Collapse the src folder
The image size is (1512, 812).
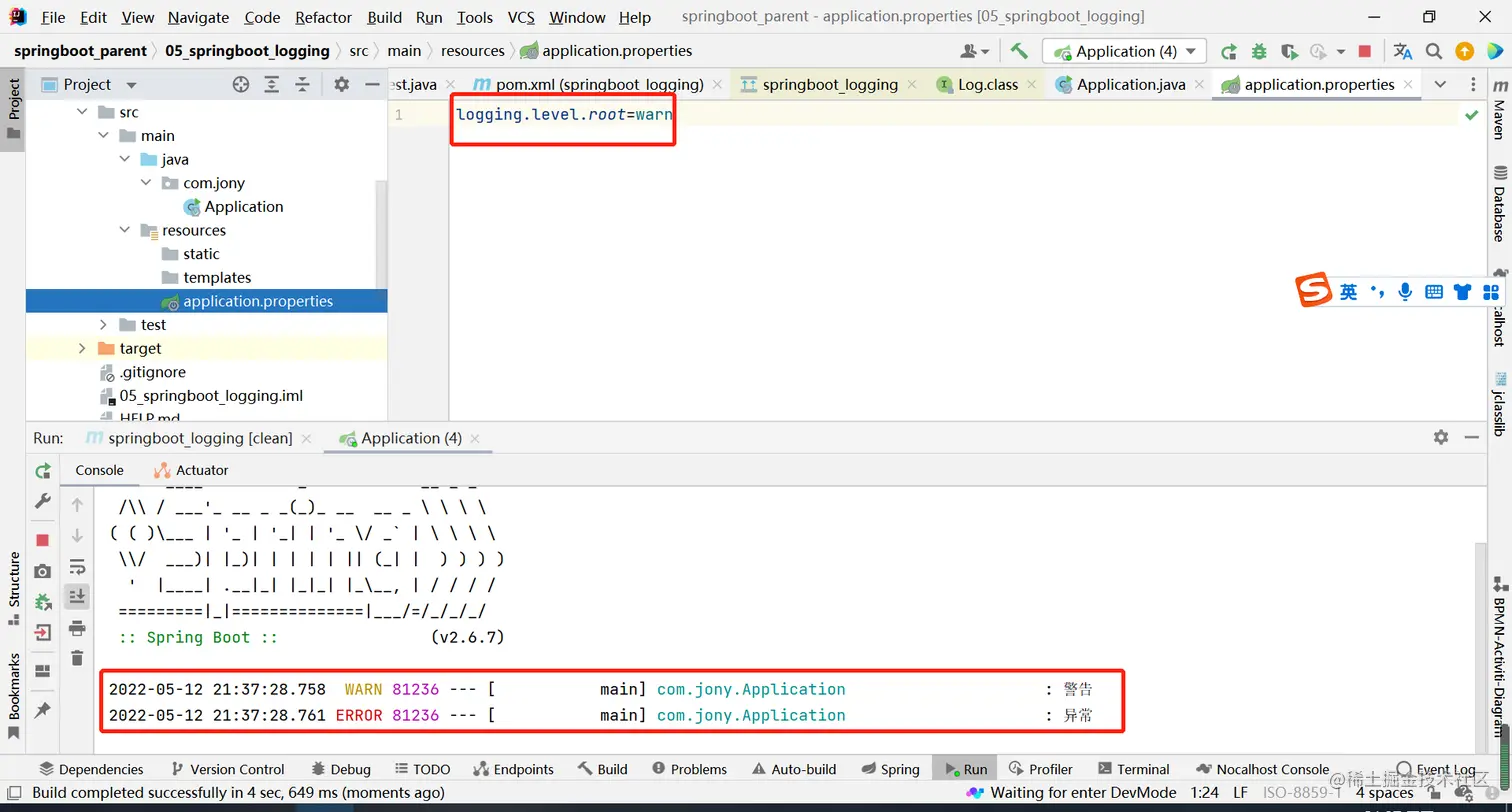[82, 112]
